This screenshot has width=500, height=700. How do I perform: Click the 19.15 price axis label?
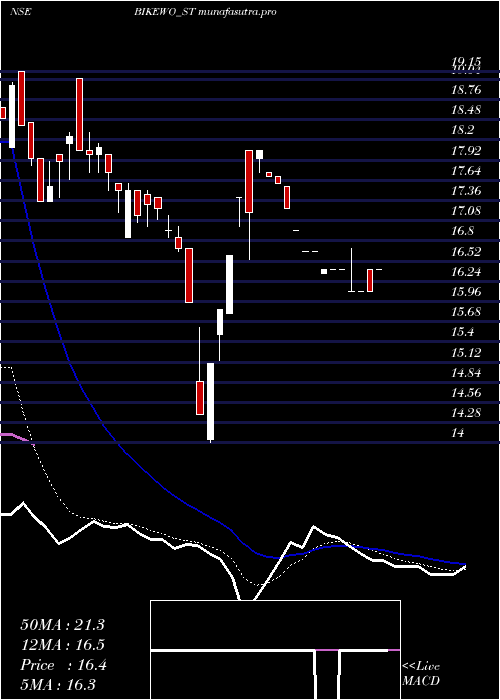[x=465, y=62]
